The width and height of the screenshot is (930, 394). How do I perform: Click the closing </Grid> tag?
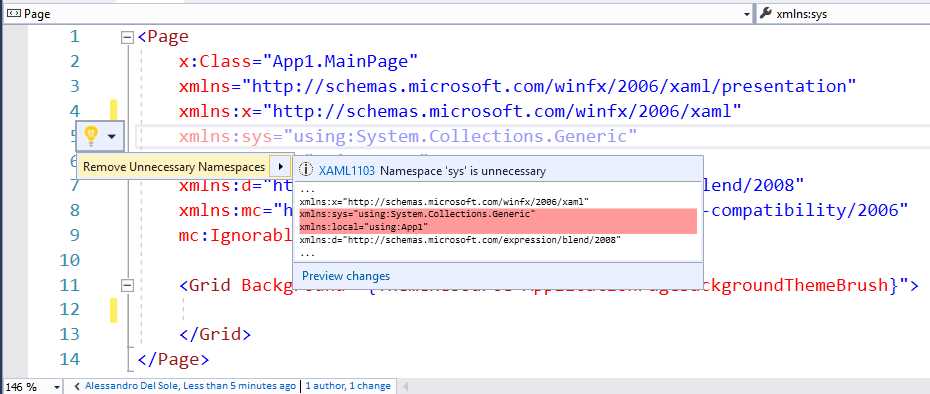click(x=215, y=334)
